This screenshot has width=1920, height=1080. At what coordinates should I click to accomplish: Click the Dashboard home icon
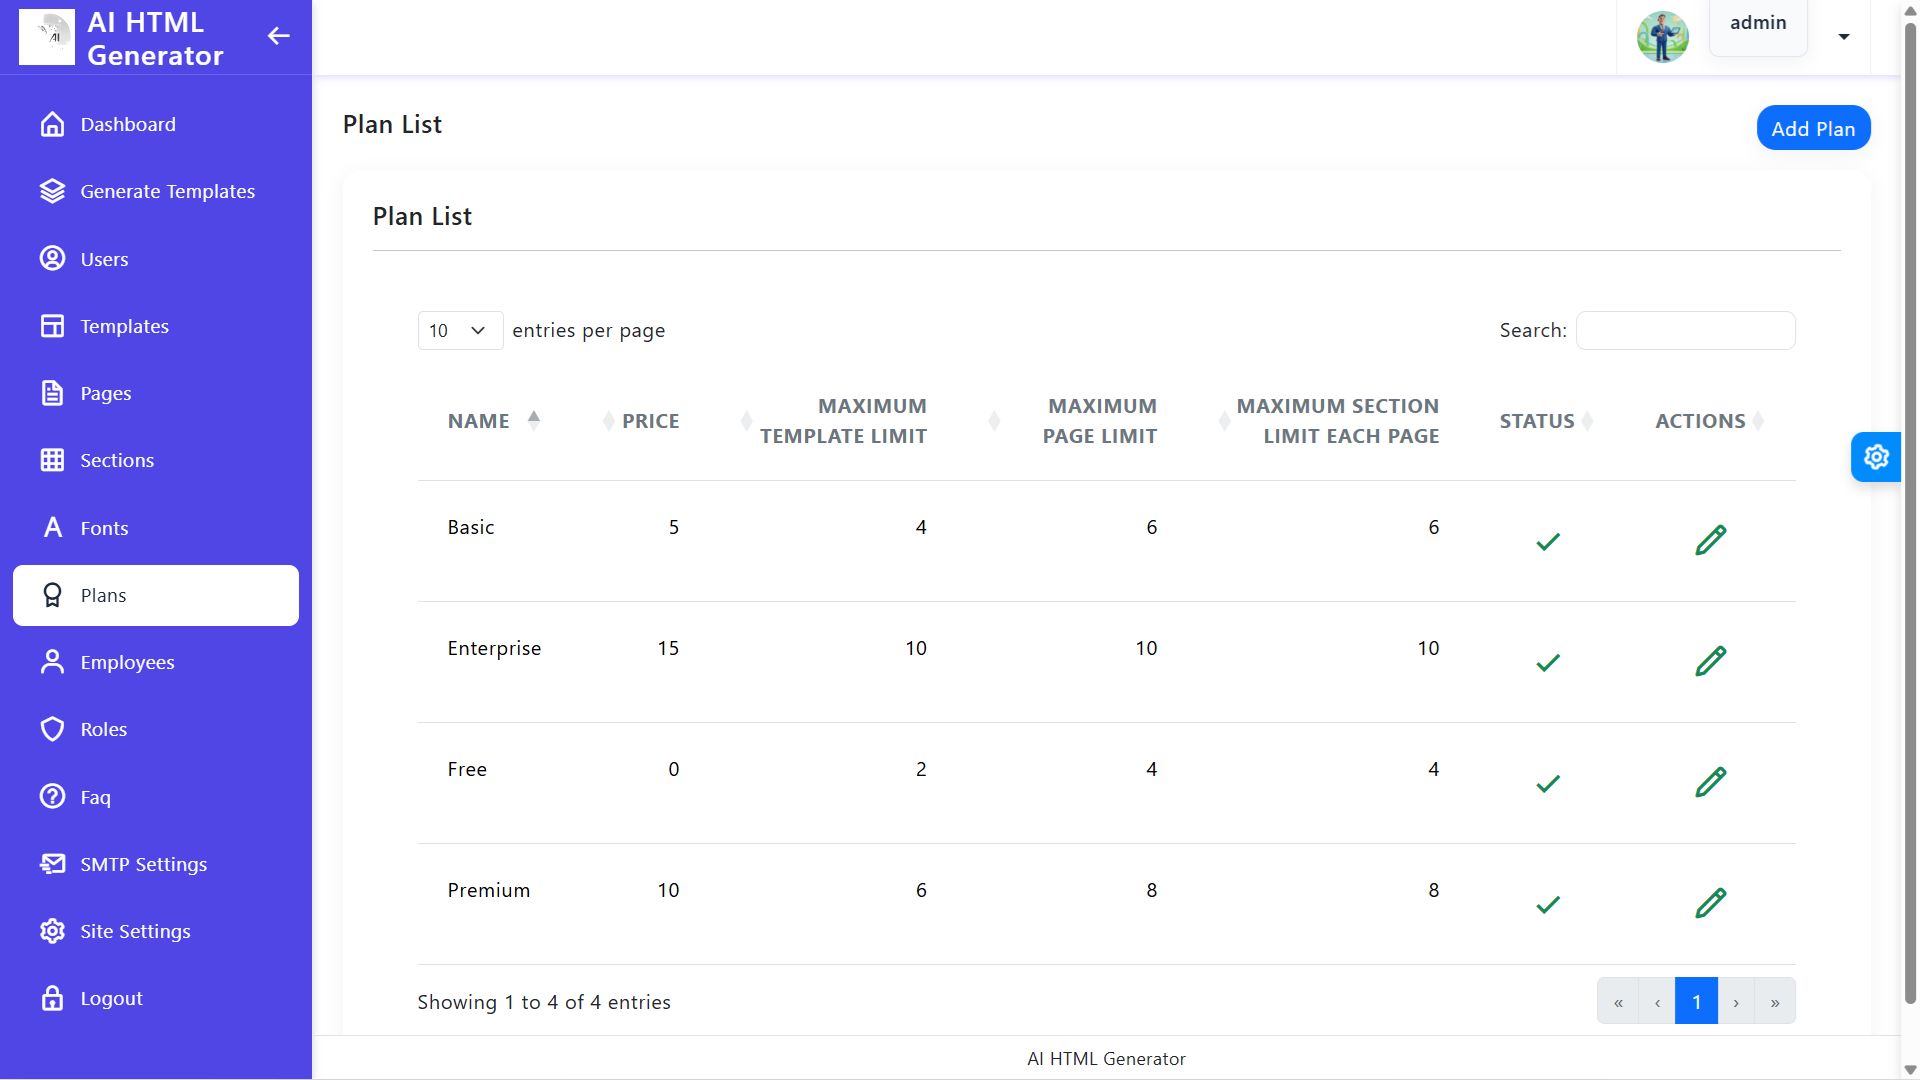(x=52, y=124)
